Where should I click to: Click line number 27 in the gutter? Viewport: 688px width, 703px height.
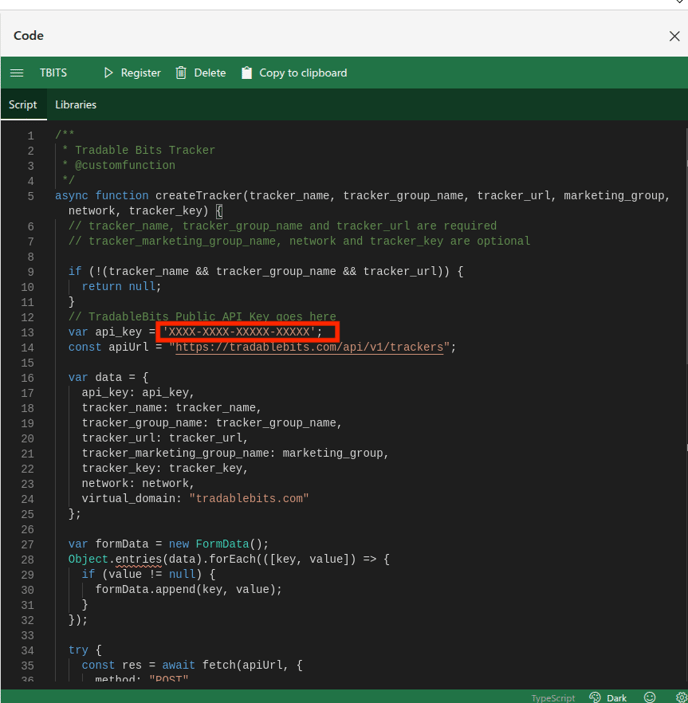[27, 544]
